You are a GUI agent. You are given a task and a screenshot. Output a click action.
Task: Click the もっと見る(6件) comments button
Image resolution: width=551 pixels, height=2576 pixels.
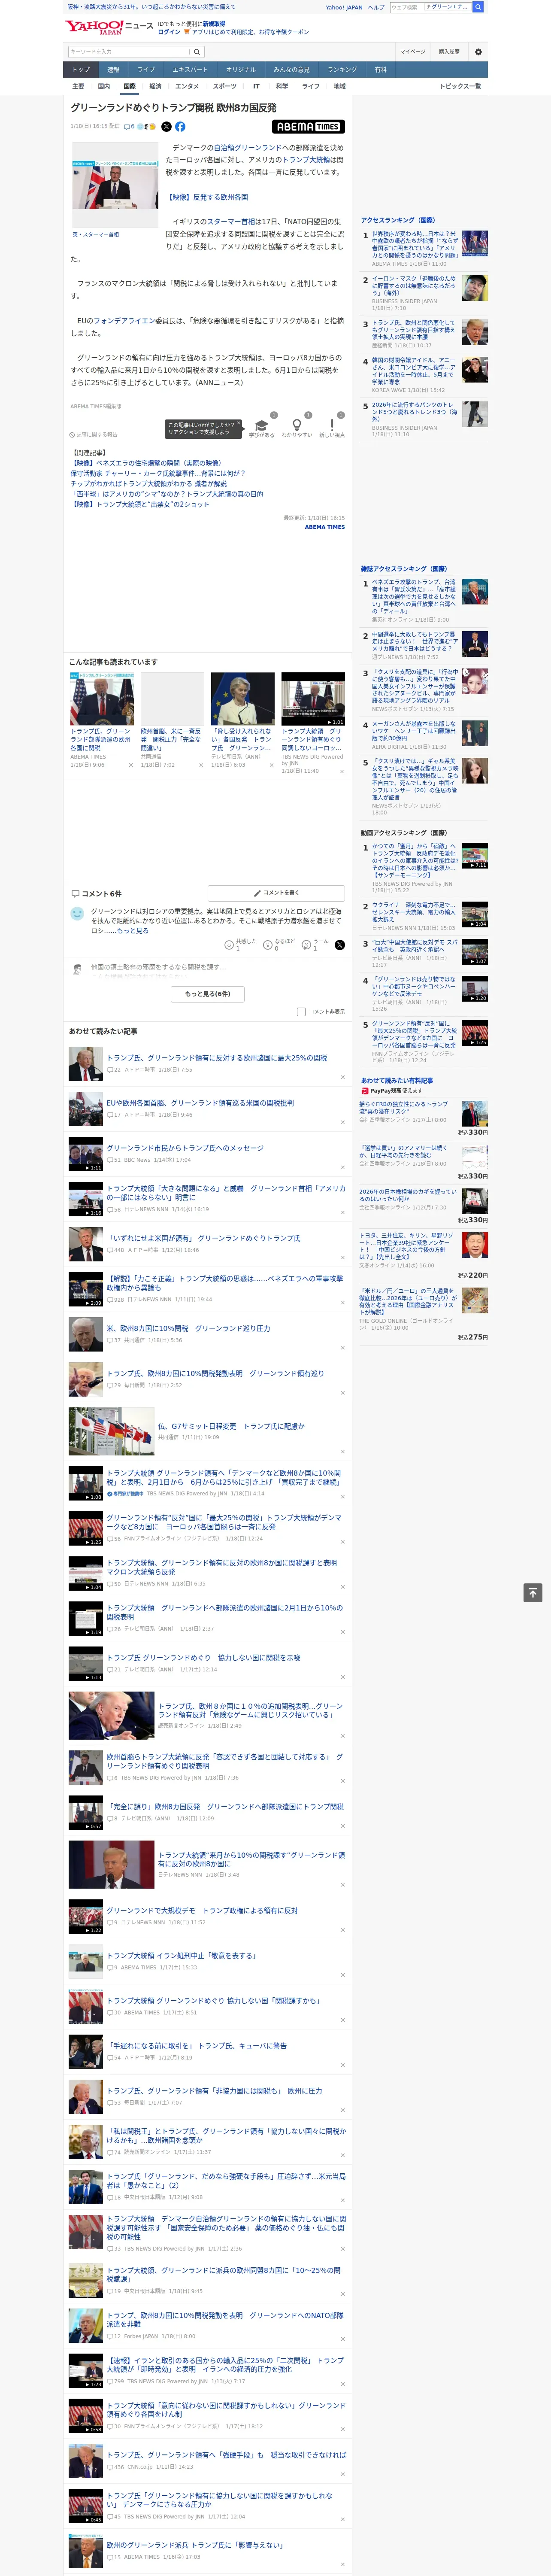coord(208,993)
